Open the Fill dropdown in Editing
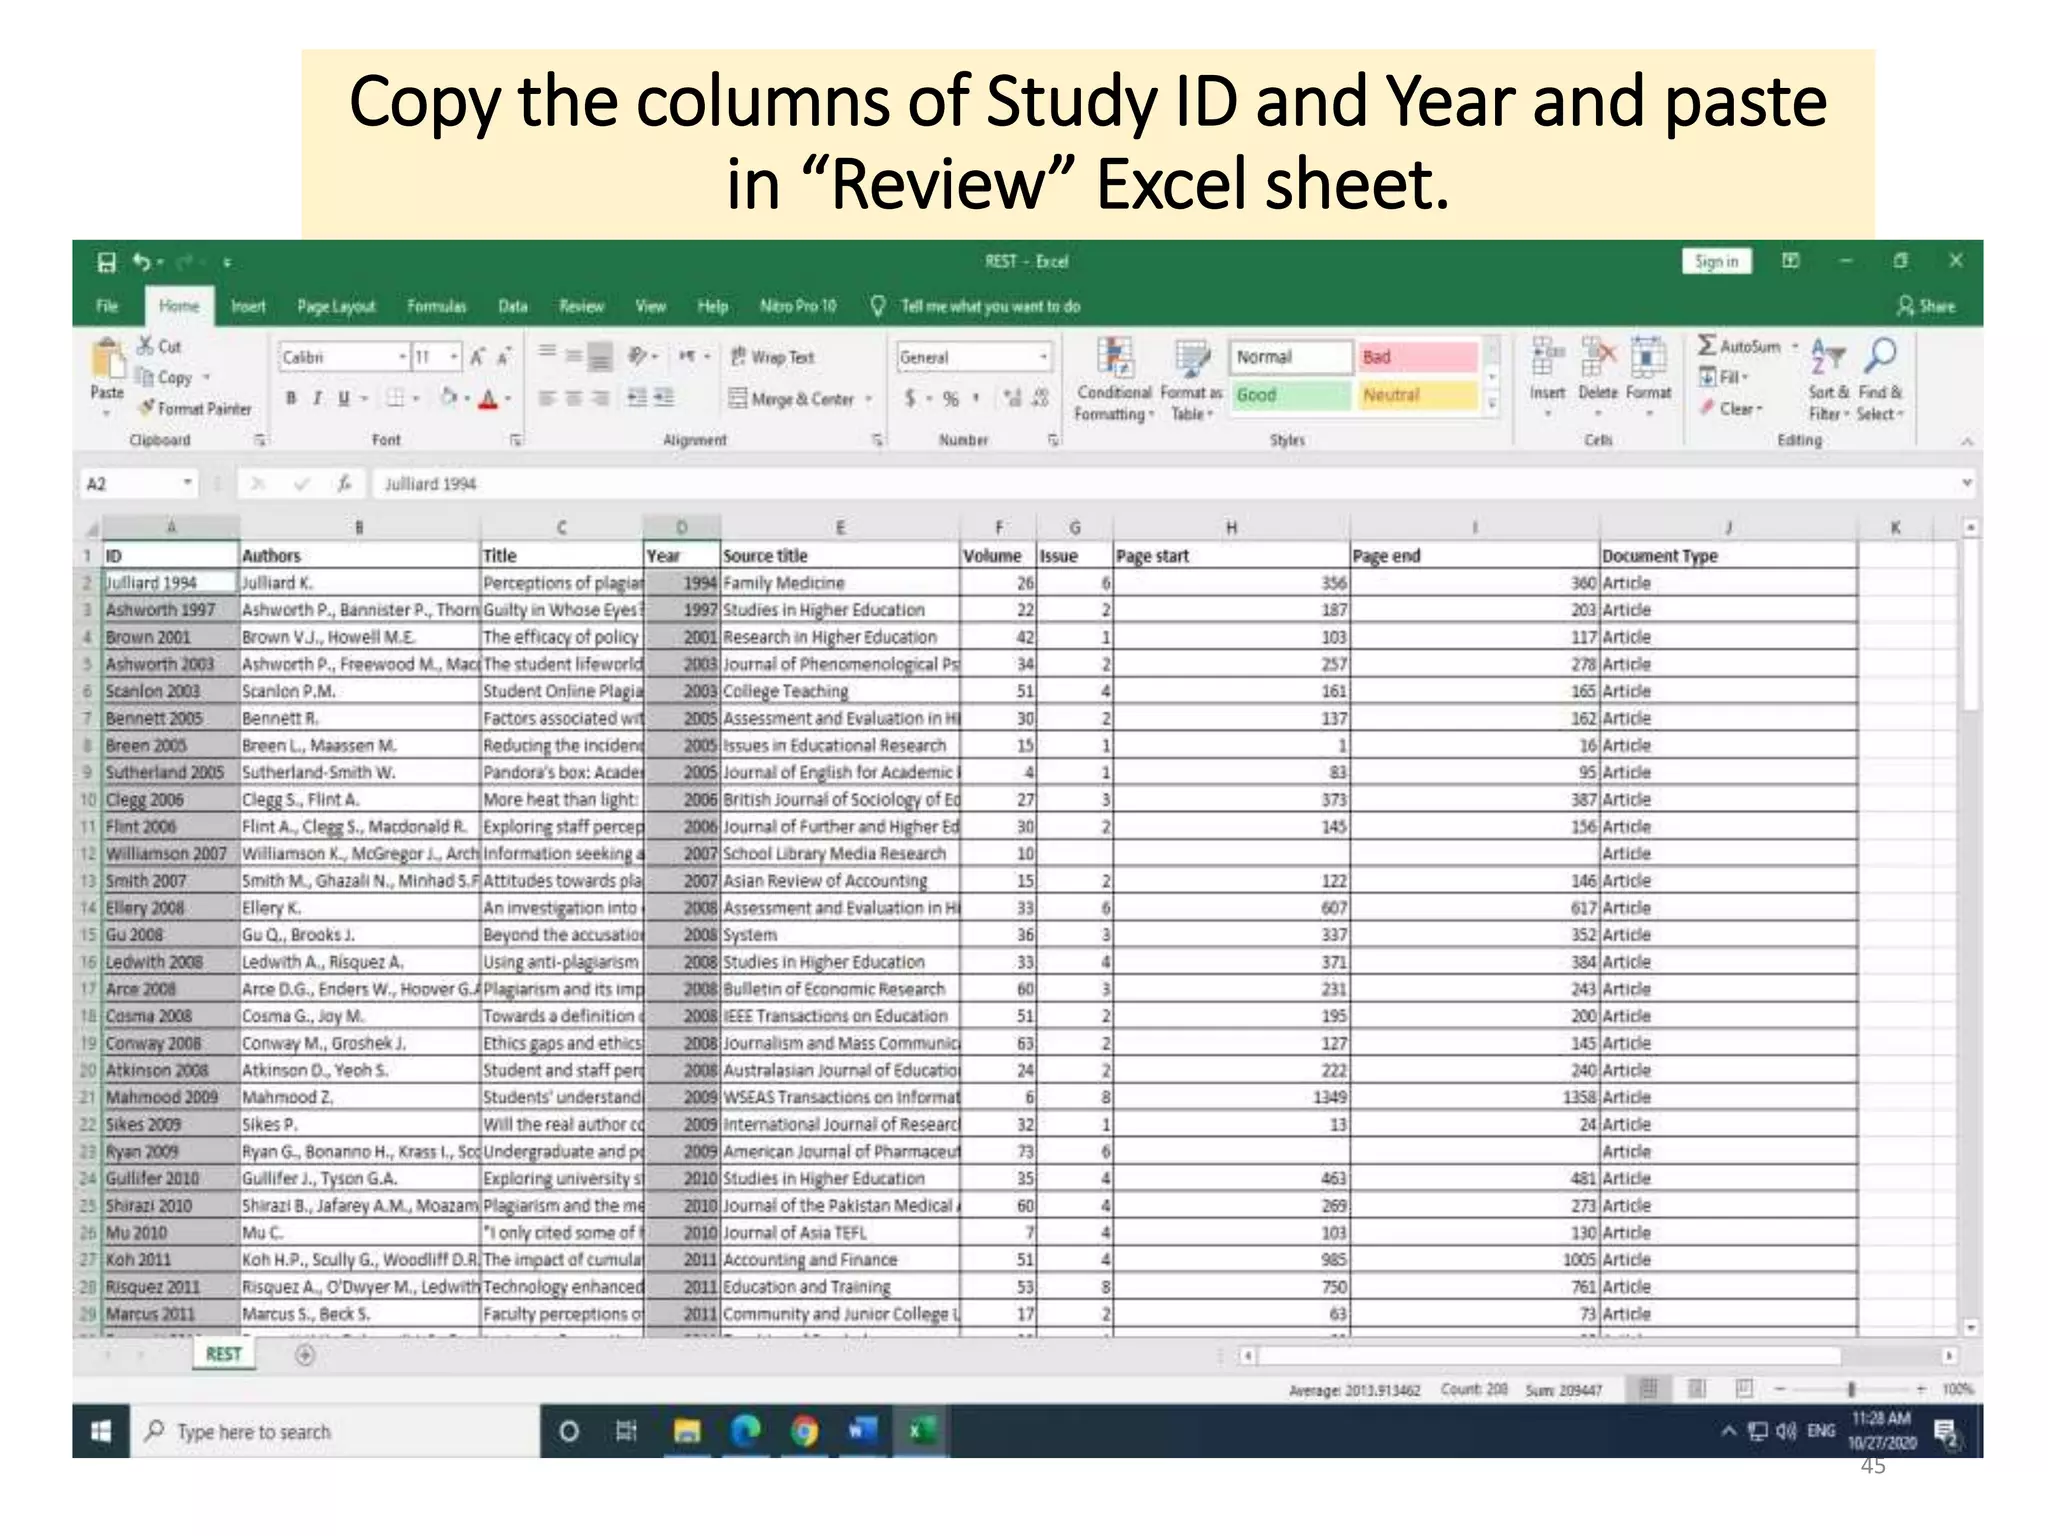 point(1723,377)
